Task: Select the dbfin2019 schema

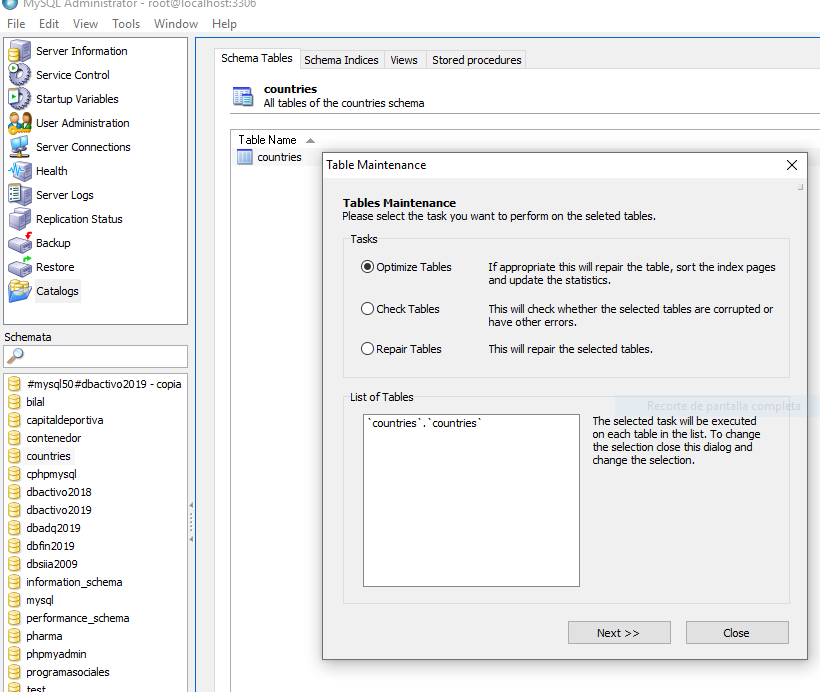Action: pos(51,546)
